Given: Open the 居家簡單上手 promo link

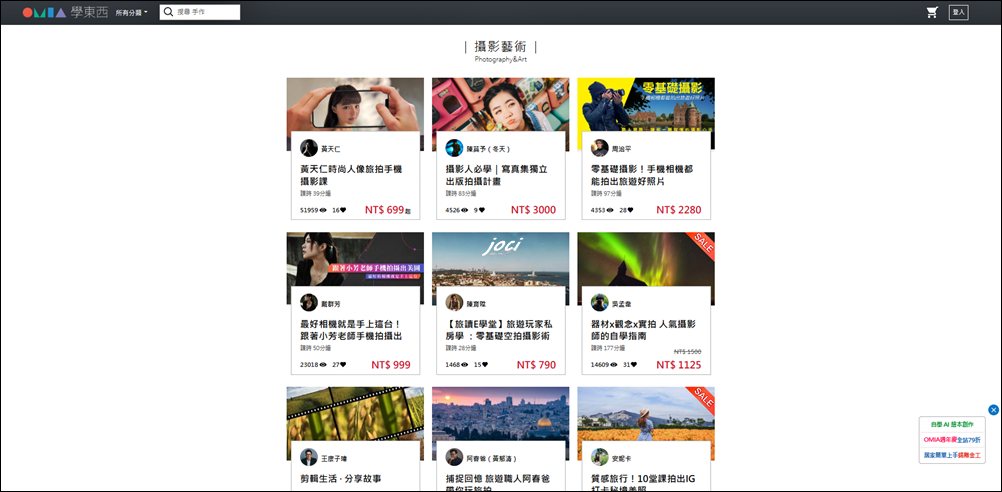Looking at the screenshot, I should click(x=952, y=455).
